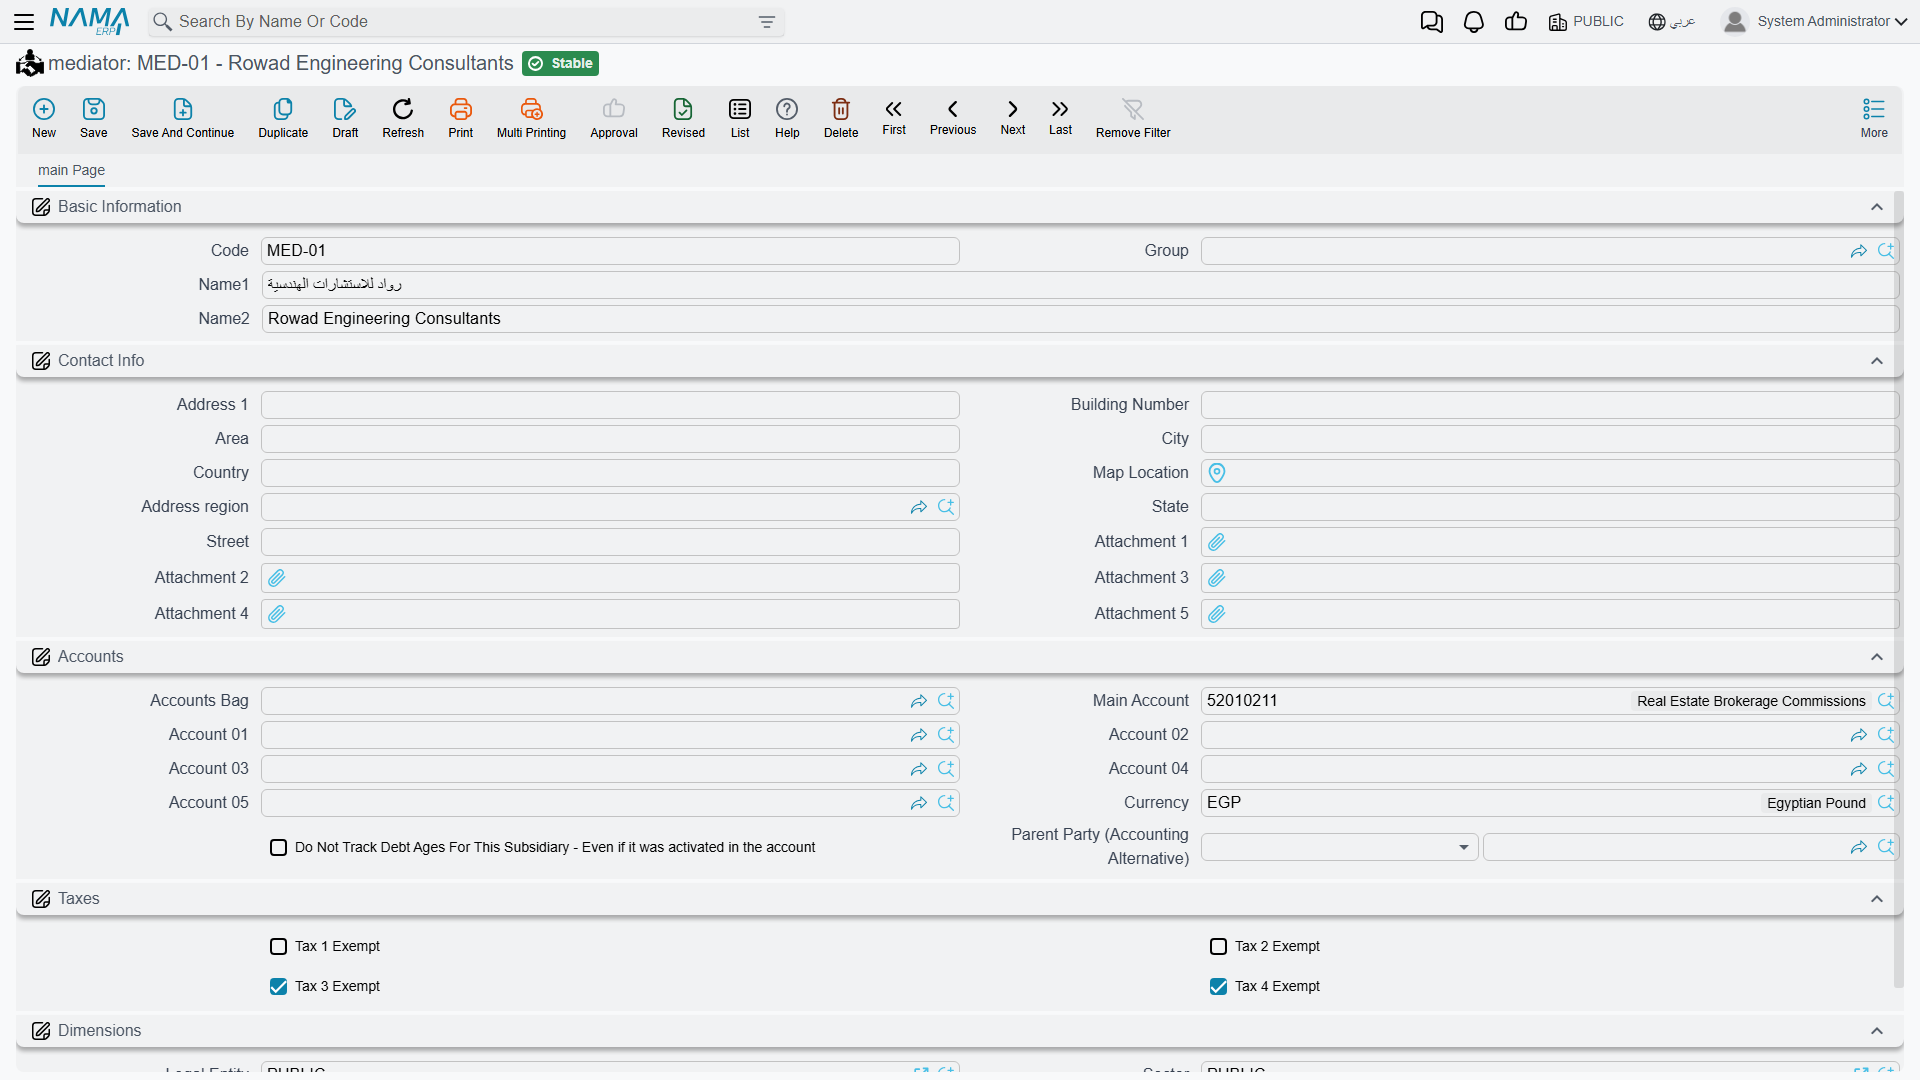Image resolution: width=1920 pixels, height=1080 pixels.
Task: Collapse the Dimensions section
Action: [1877, 1031]
